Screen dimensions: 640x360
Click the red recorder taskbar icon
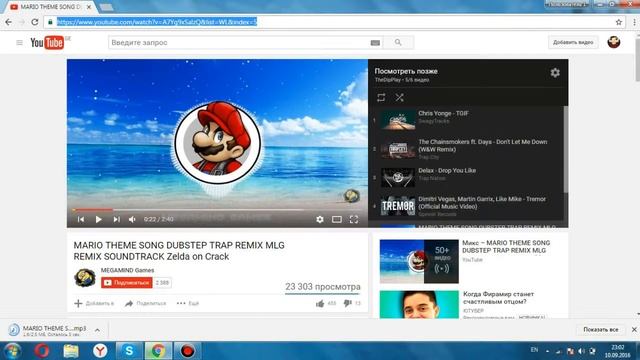tap(187, 351)
